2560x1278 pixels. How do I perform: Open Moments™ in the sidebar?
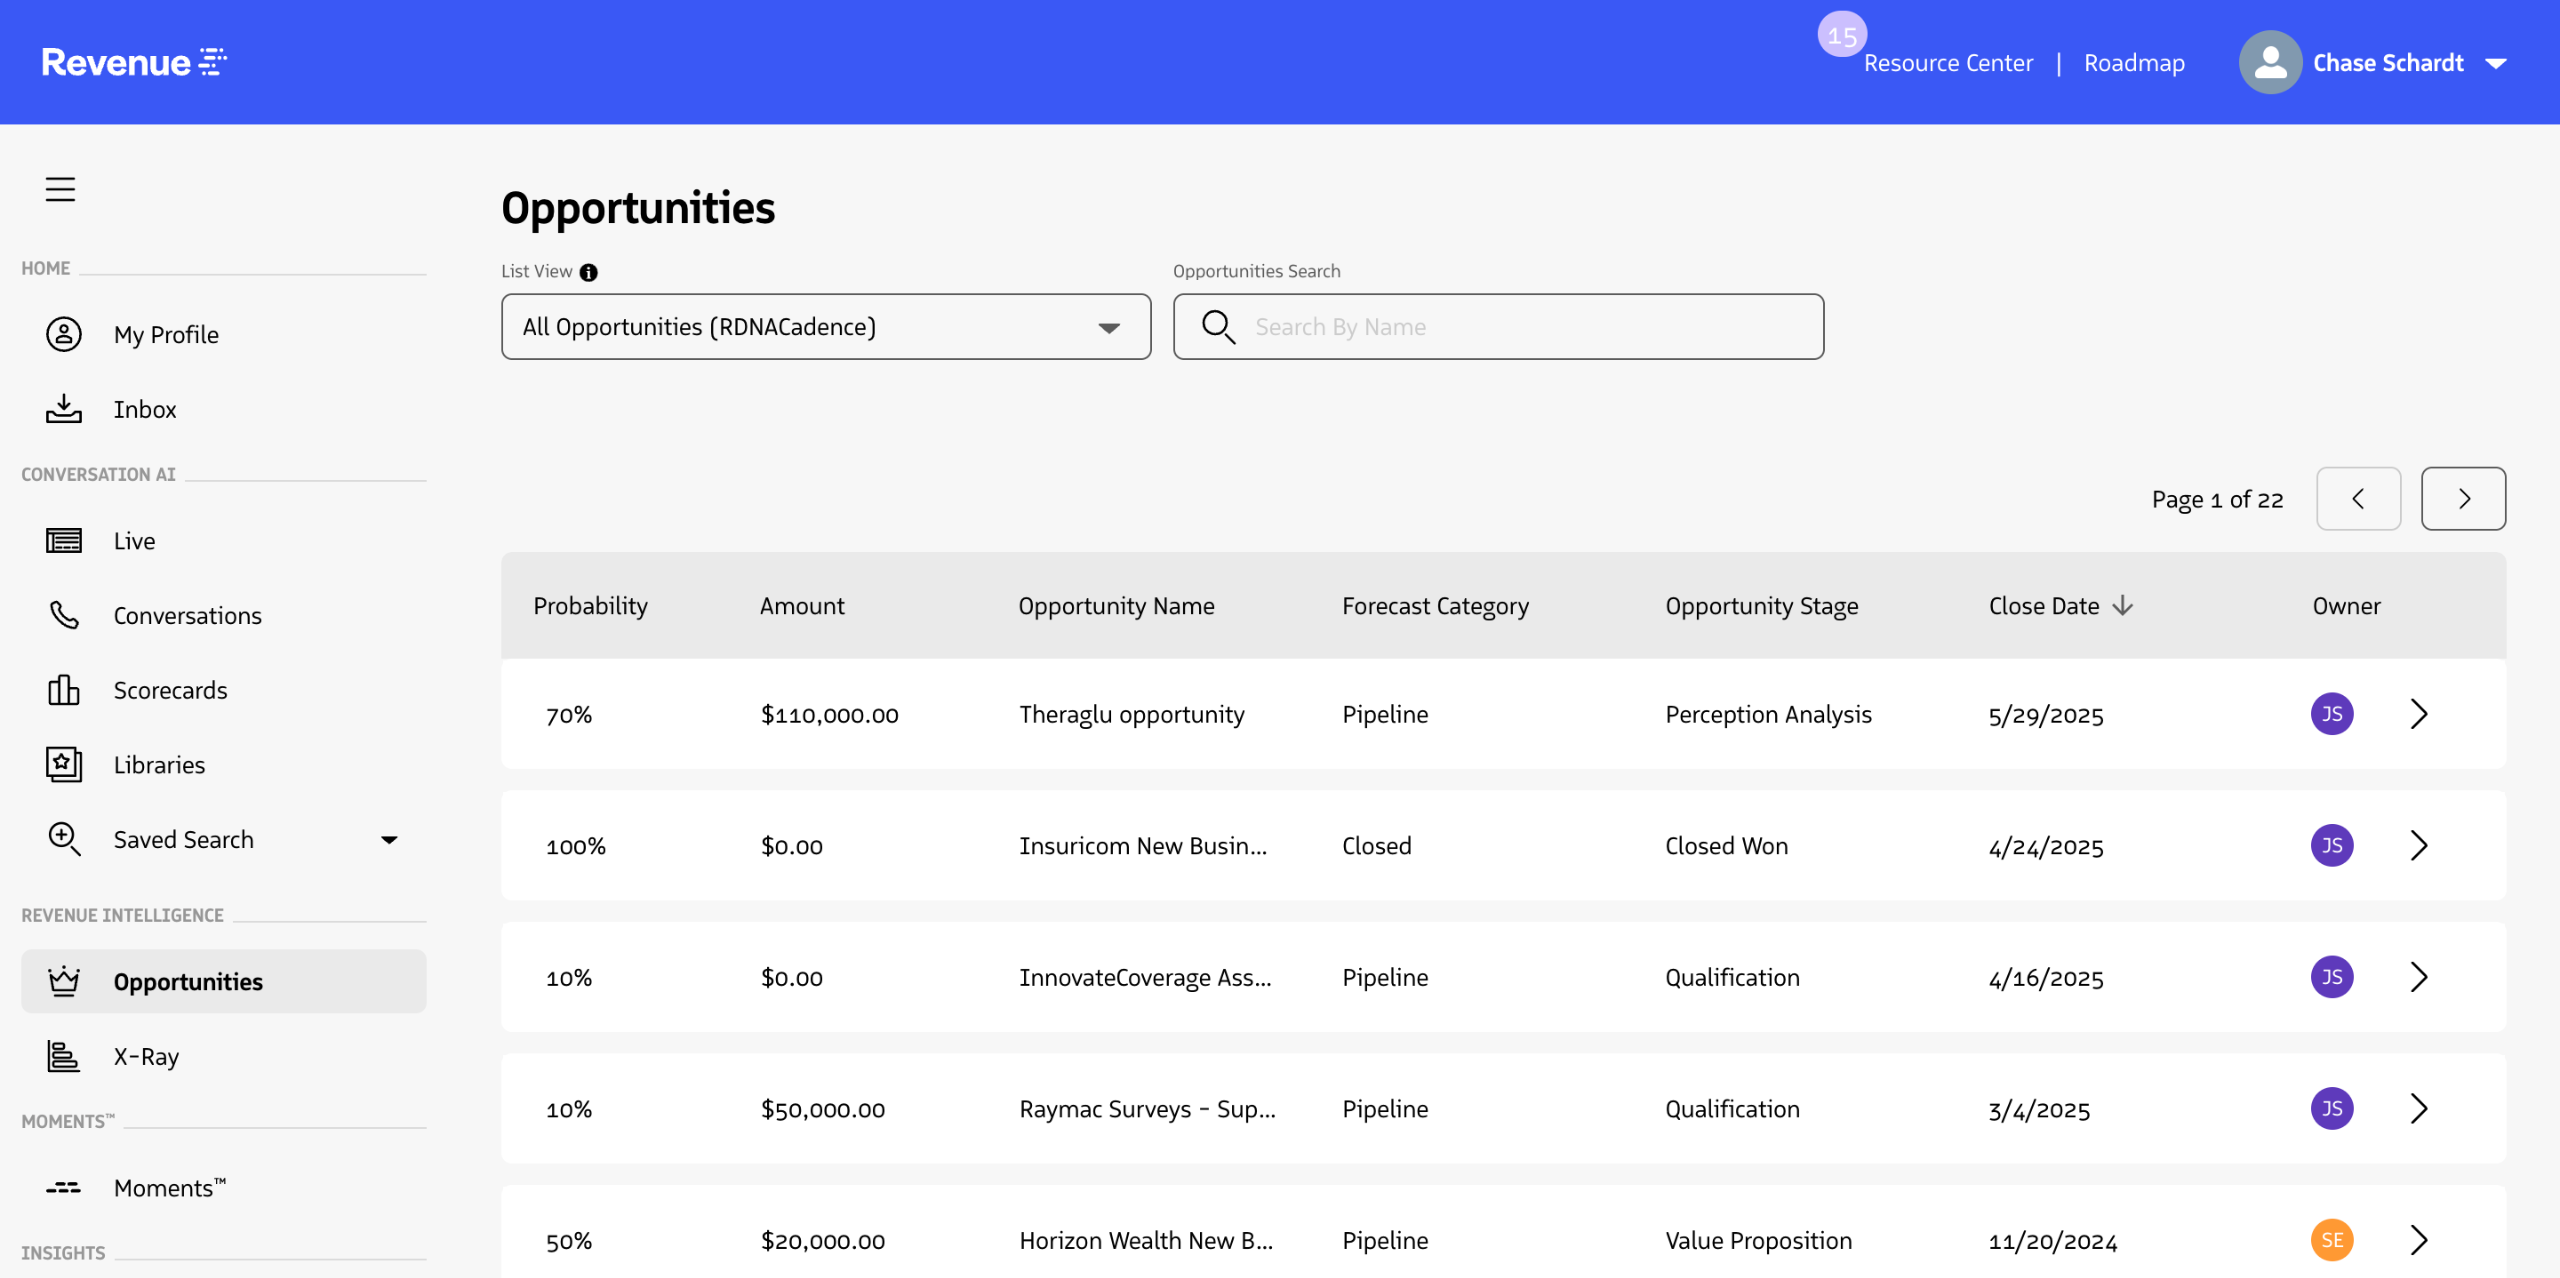click(169, 1188)
